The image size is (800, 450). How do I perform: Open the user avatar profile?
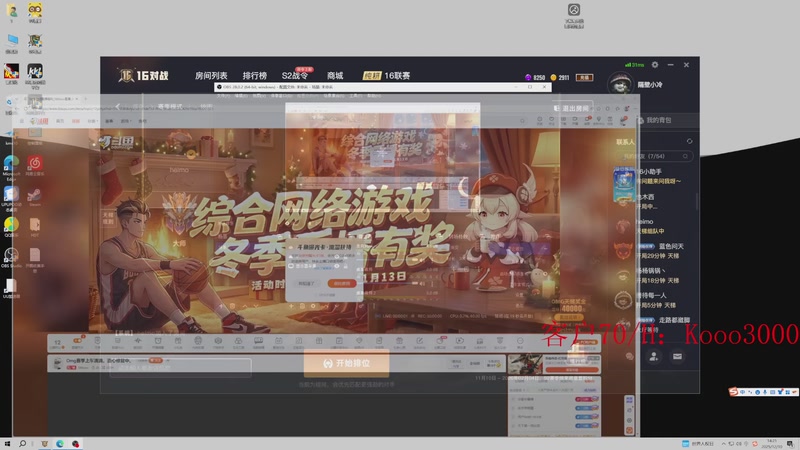pos(619,84)
